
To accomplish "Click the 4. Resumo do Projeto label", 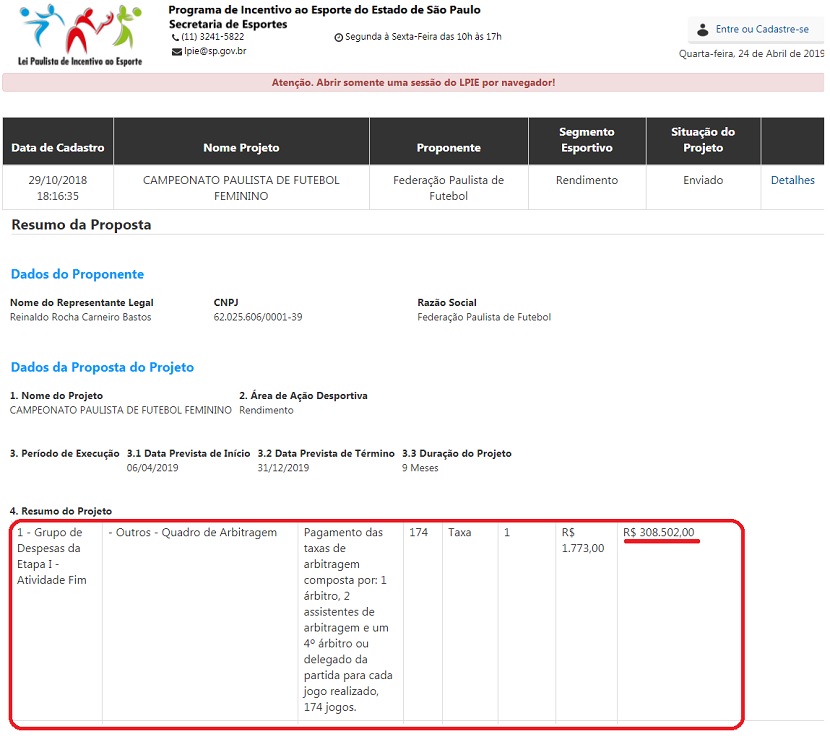I will pyautogui.click(x=61, y=511).
